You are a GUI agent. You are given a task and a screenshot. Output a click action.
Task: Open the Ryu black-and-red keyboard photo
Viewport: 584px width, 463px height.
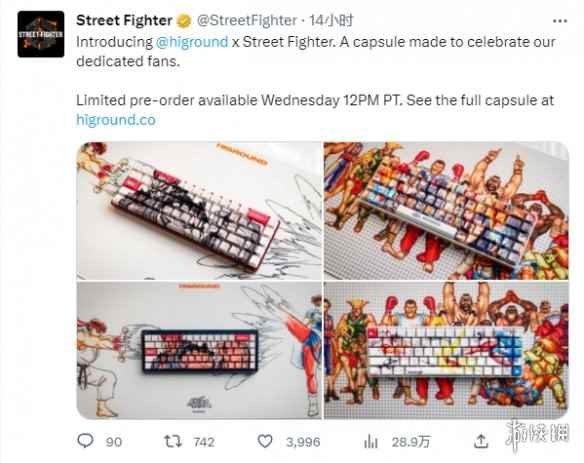[199, 210]
